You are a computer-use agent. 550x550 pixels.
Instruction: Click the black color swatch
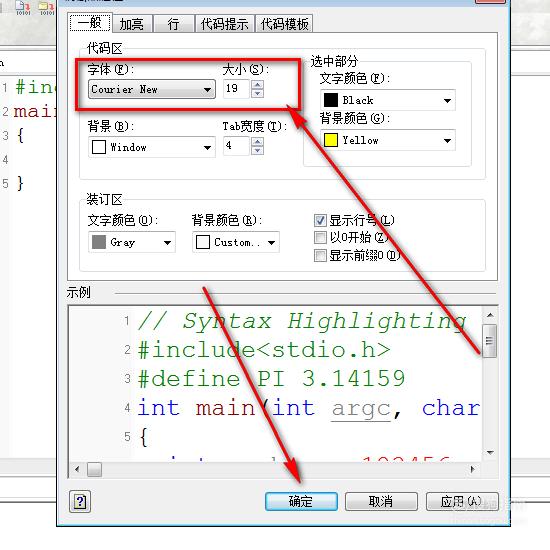tap(330, 100)
